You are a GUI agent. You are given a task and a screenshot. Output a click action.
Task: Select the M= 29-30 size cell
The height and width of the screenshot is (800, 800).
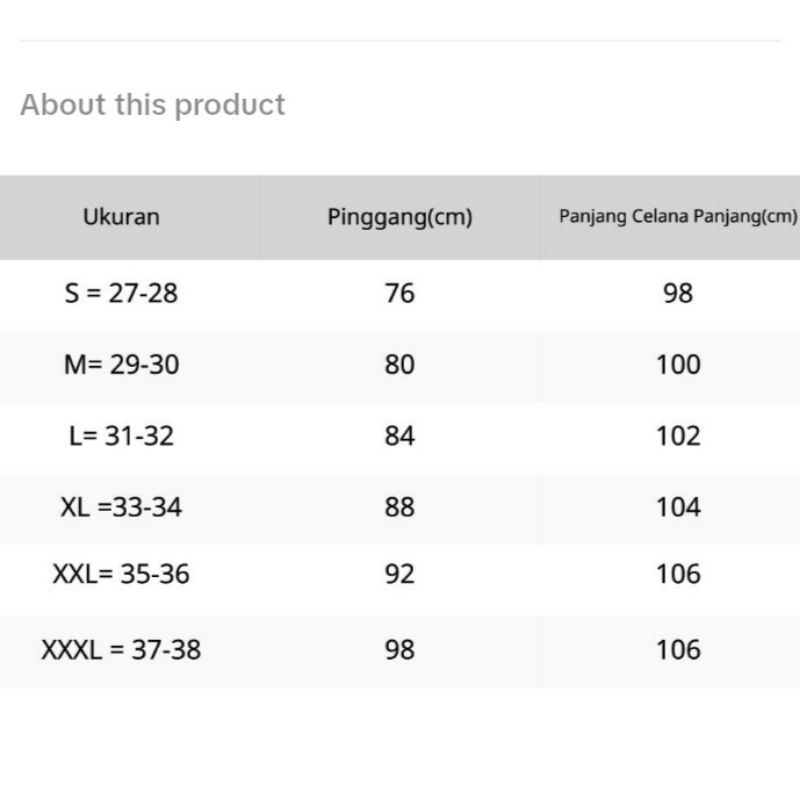121,365
